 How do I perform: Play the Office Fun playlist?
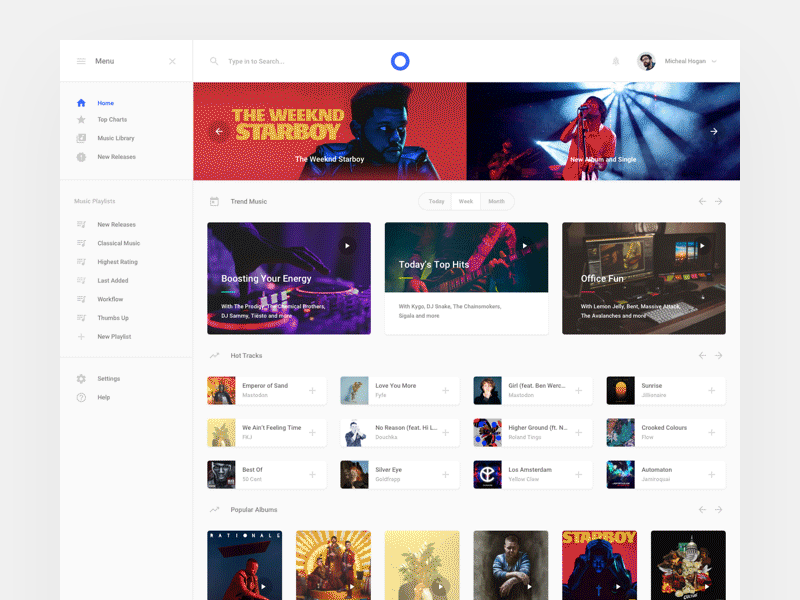click(x=703, y=246)
